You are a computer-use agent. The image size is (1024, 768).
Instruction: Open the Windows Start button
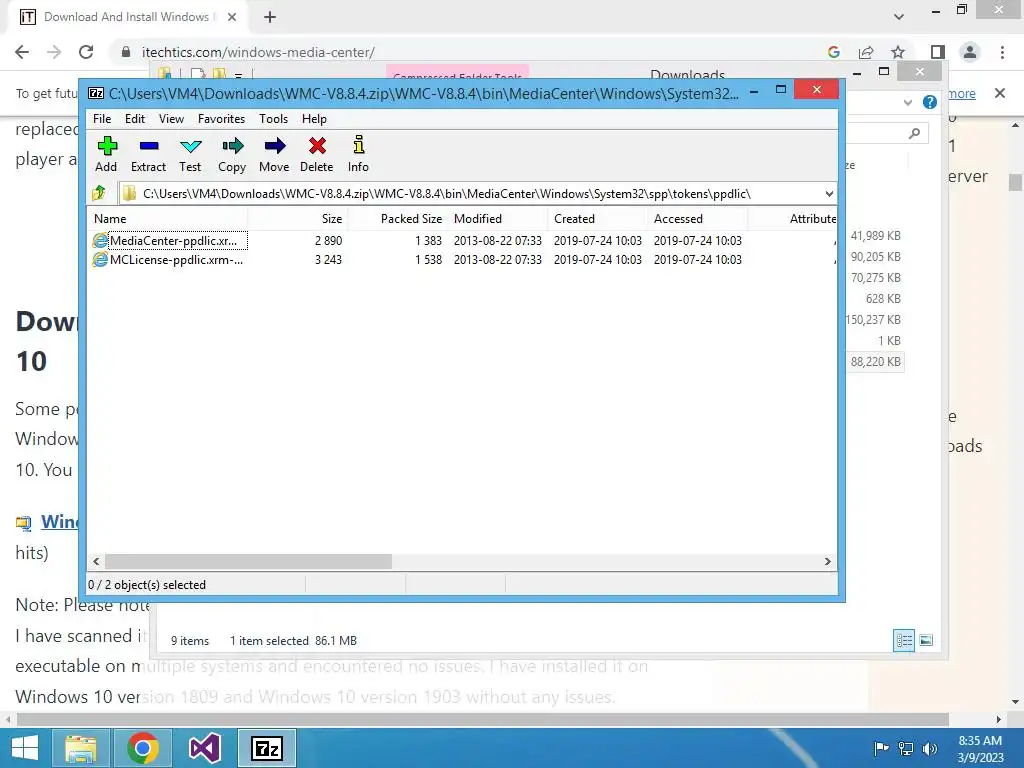click(x=25, y=748)
